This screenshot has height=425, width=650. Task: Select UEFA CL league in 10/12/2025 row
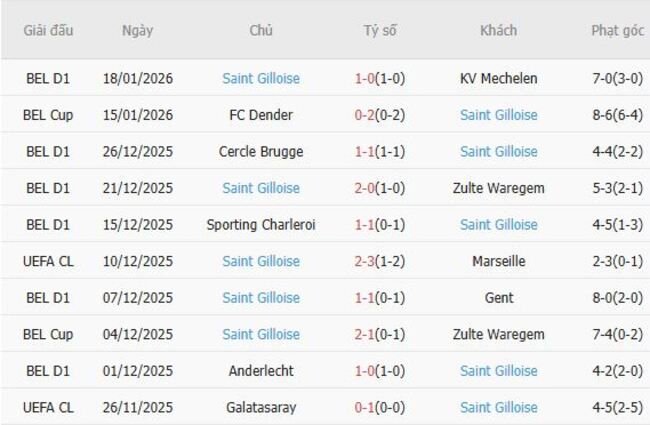(x=49, y=261)
